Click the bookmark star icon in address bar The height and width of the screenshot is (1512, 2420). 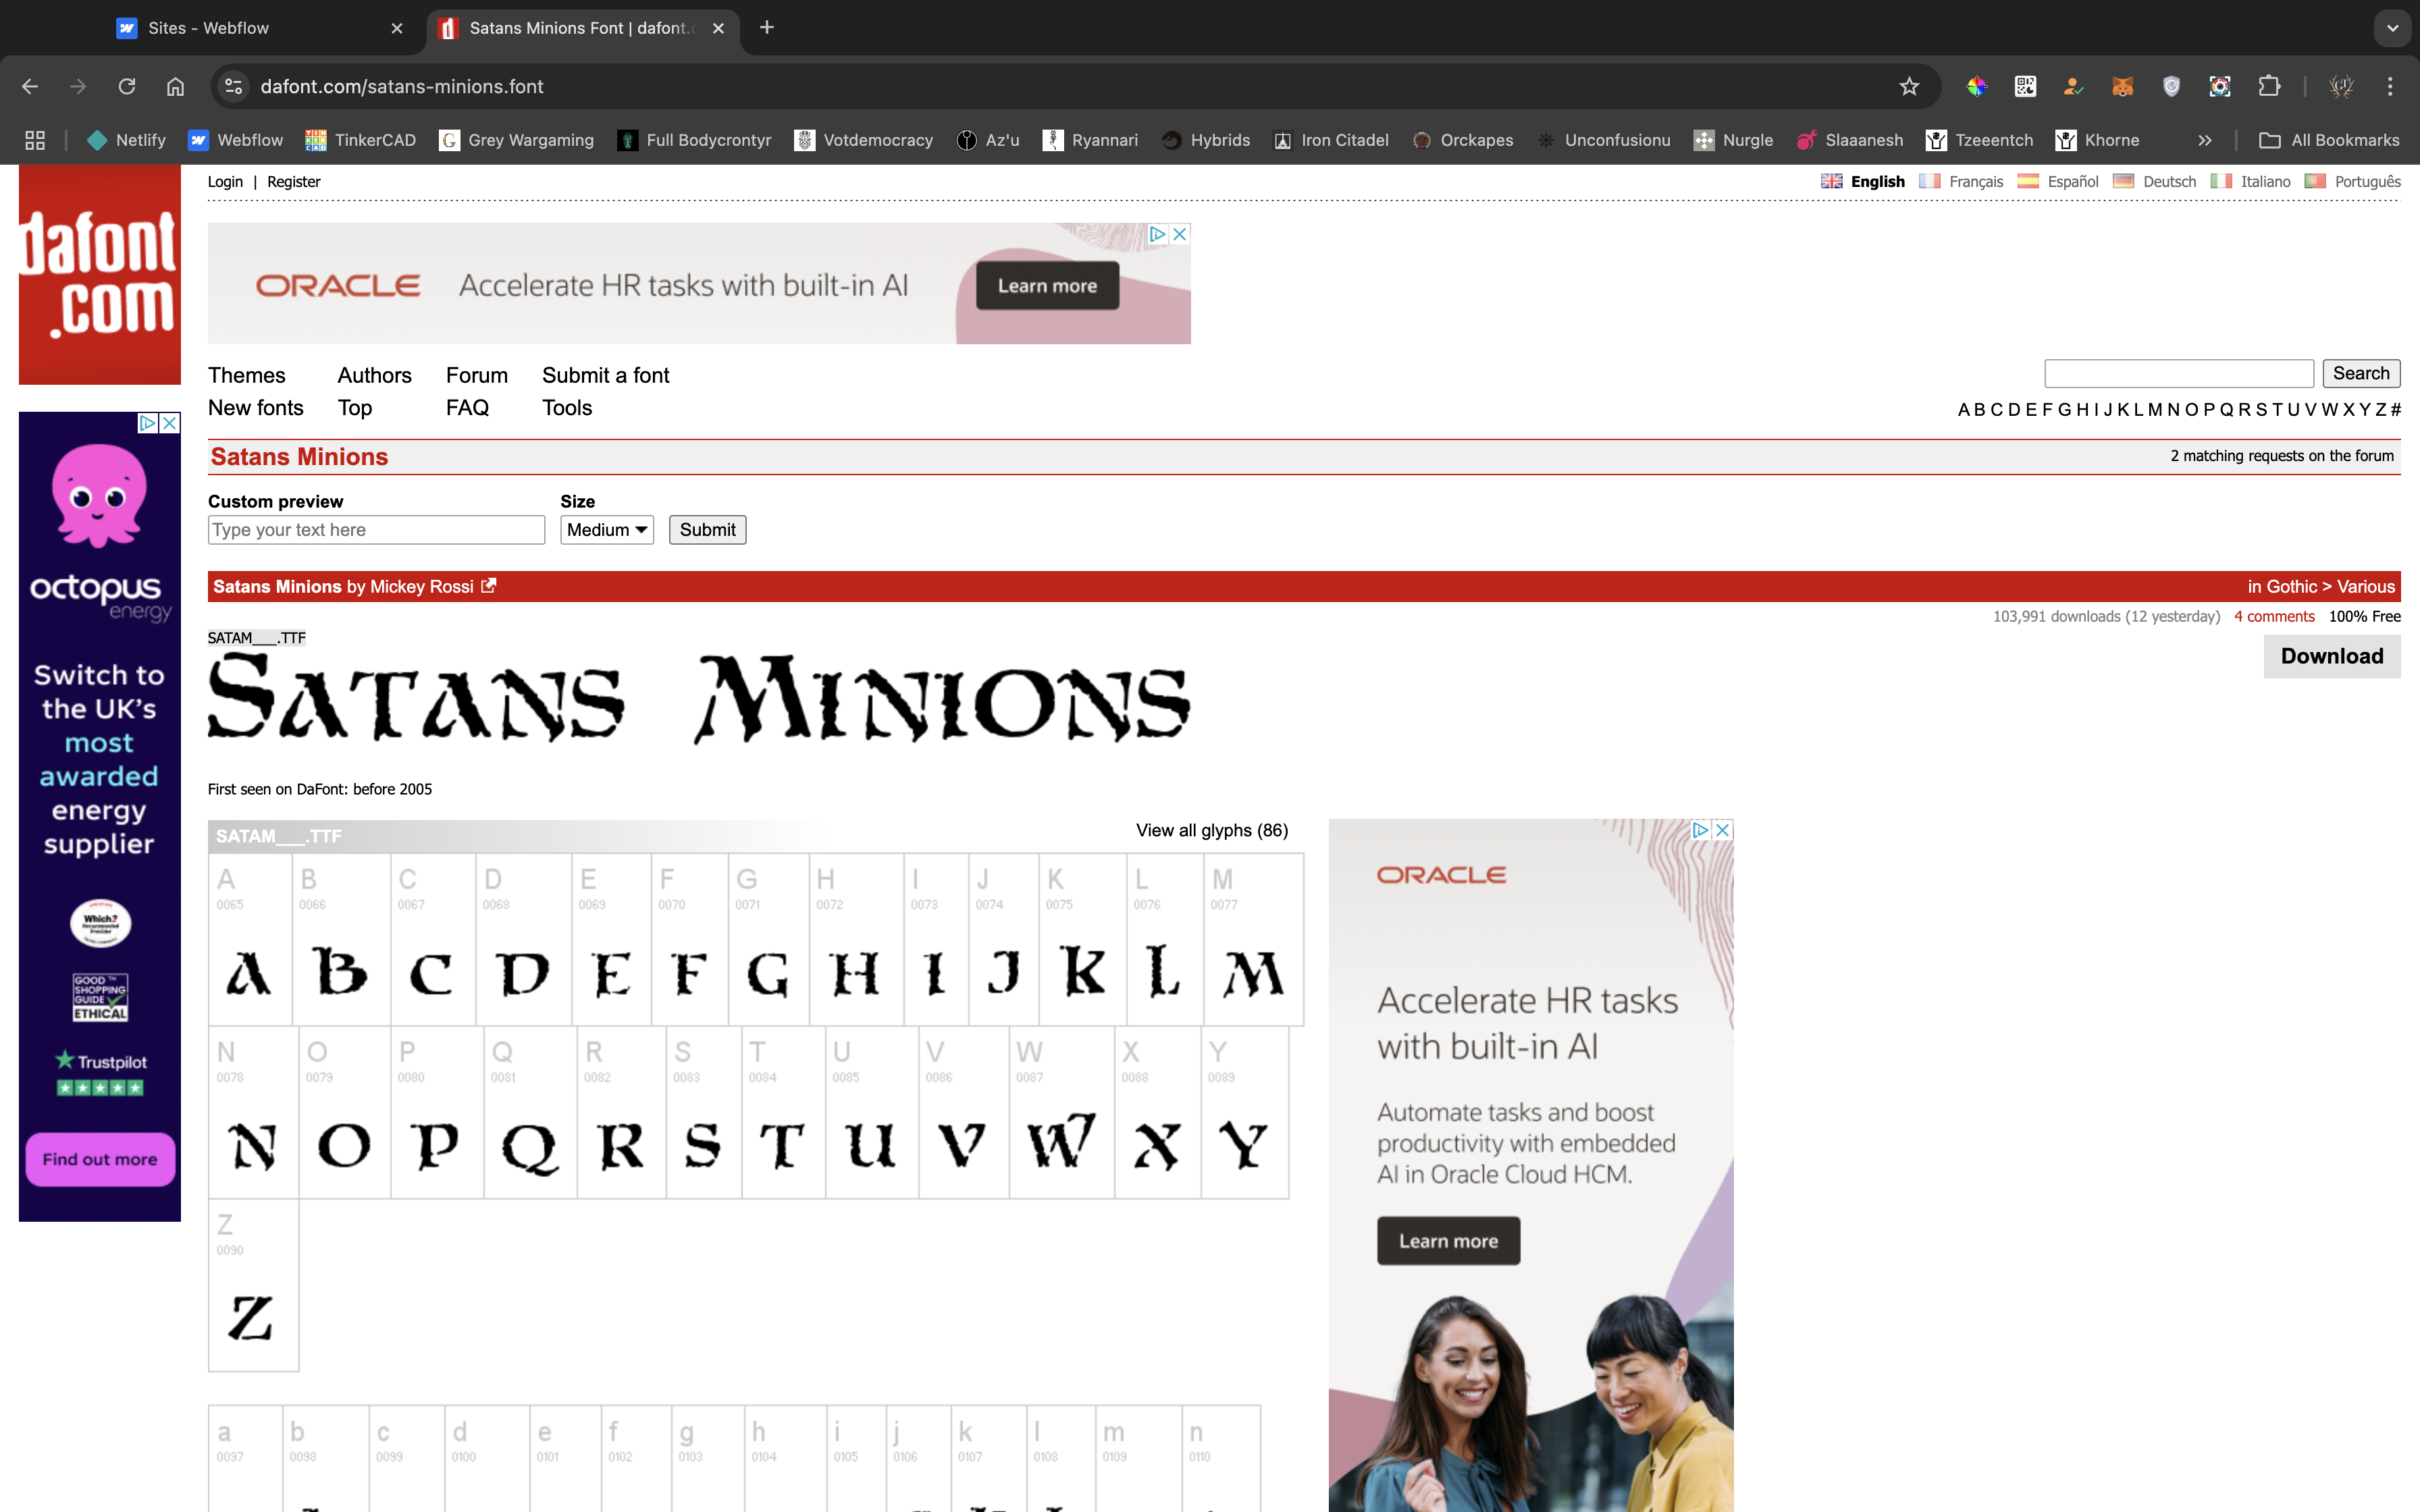point(1909,87)
